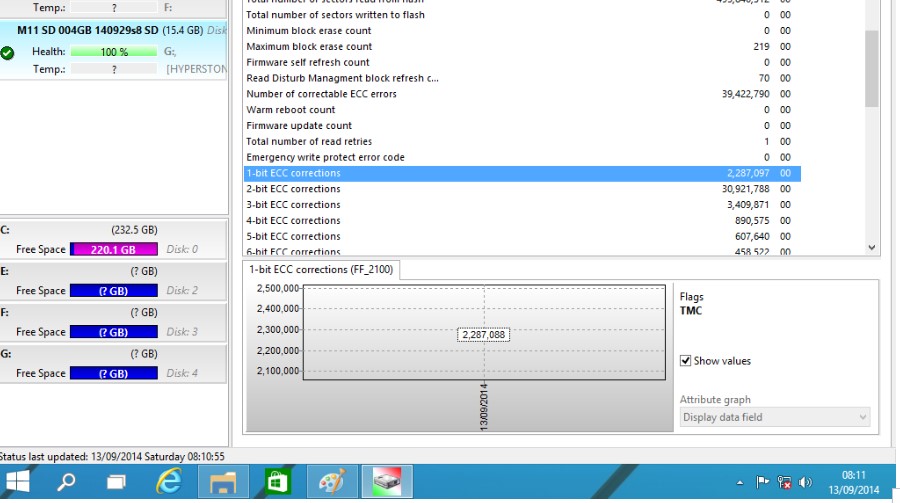900x503 pixels.
Task: Click the 13/09/2014 graph date label
Action: coord(484,408)
